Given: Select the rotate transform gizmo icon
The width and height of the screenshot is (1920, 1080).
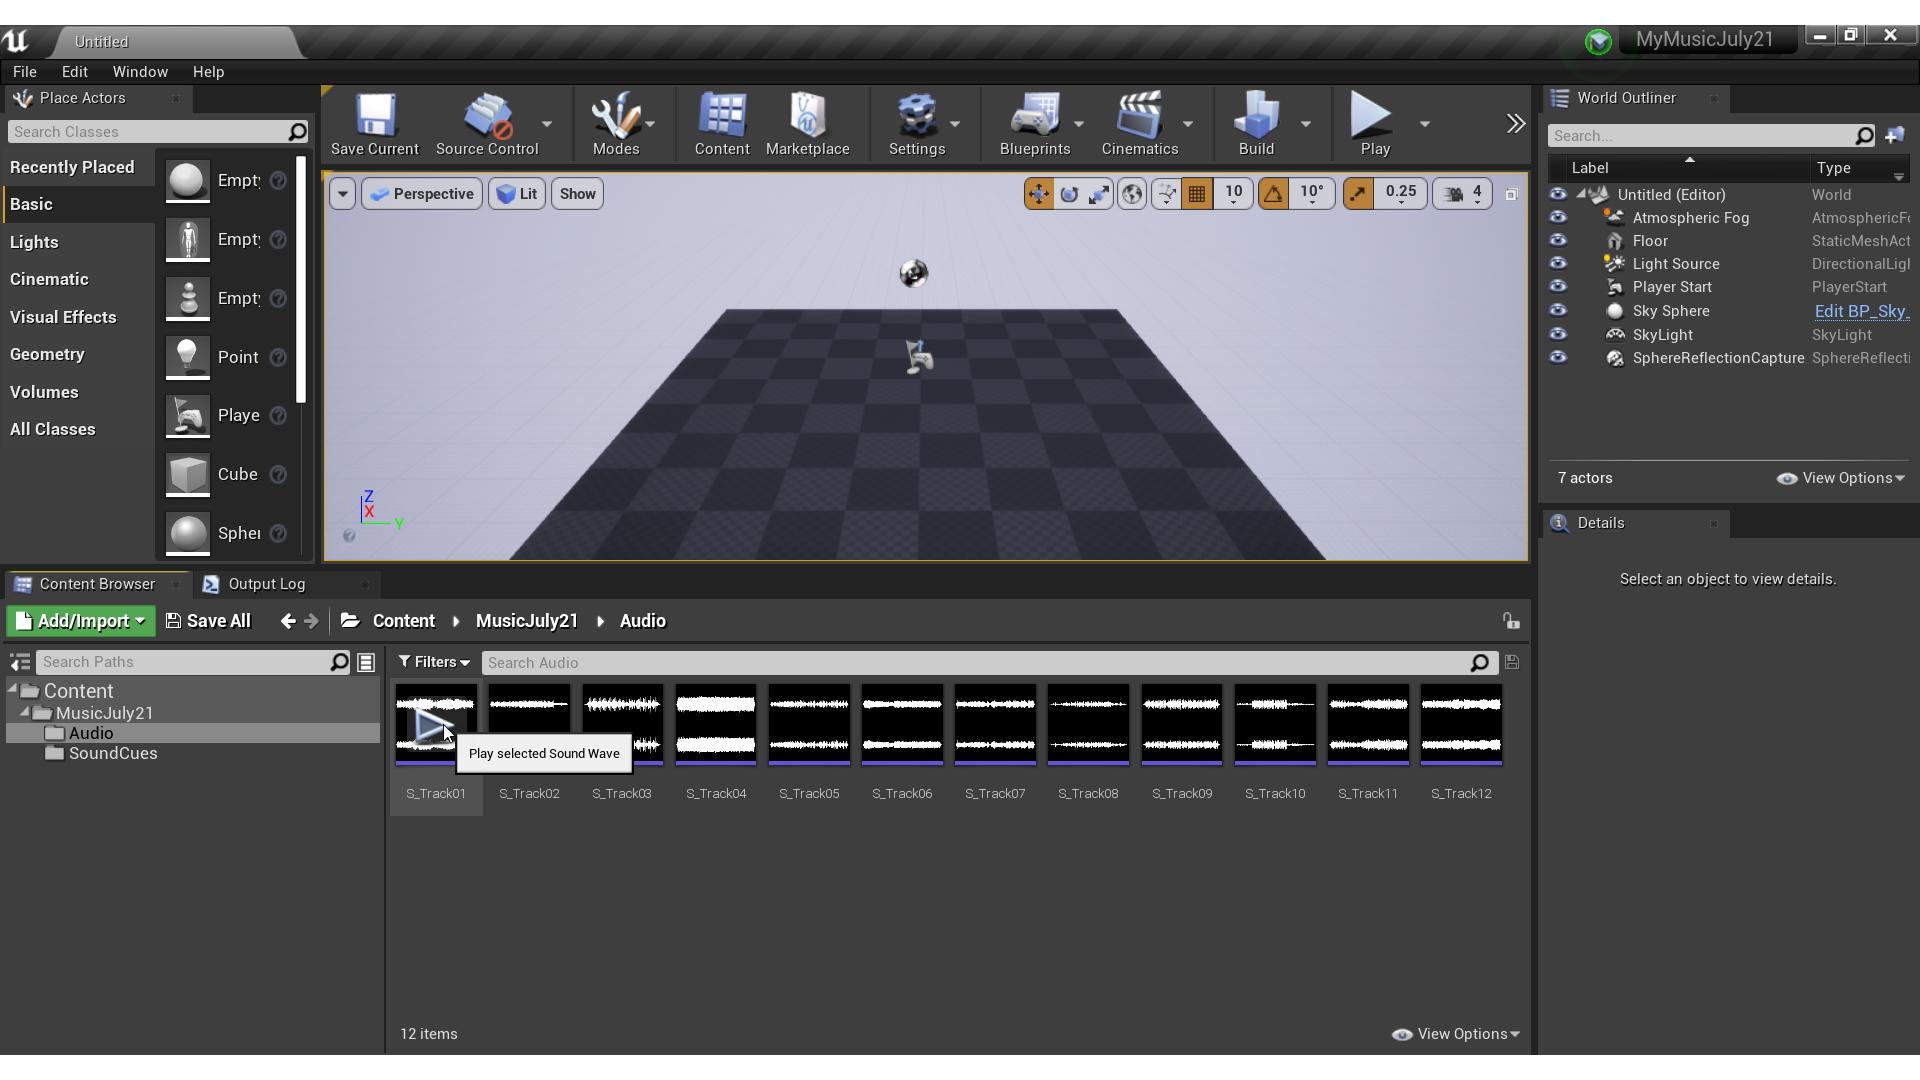Looking at the screenshot, I should click(x=1069, y=194).
